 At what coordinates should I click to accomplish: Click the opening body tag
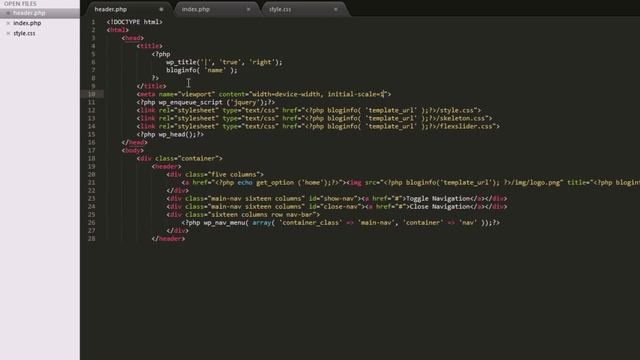pos(133,151)
